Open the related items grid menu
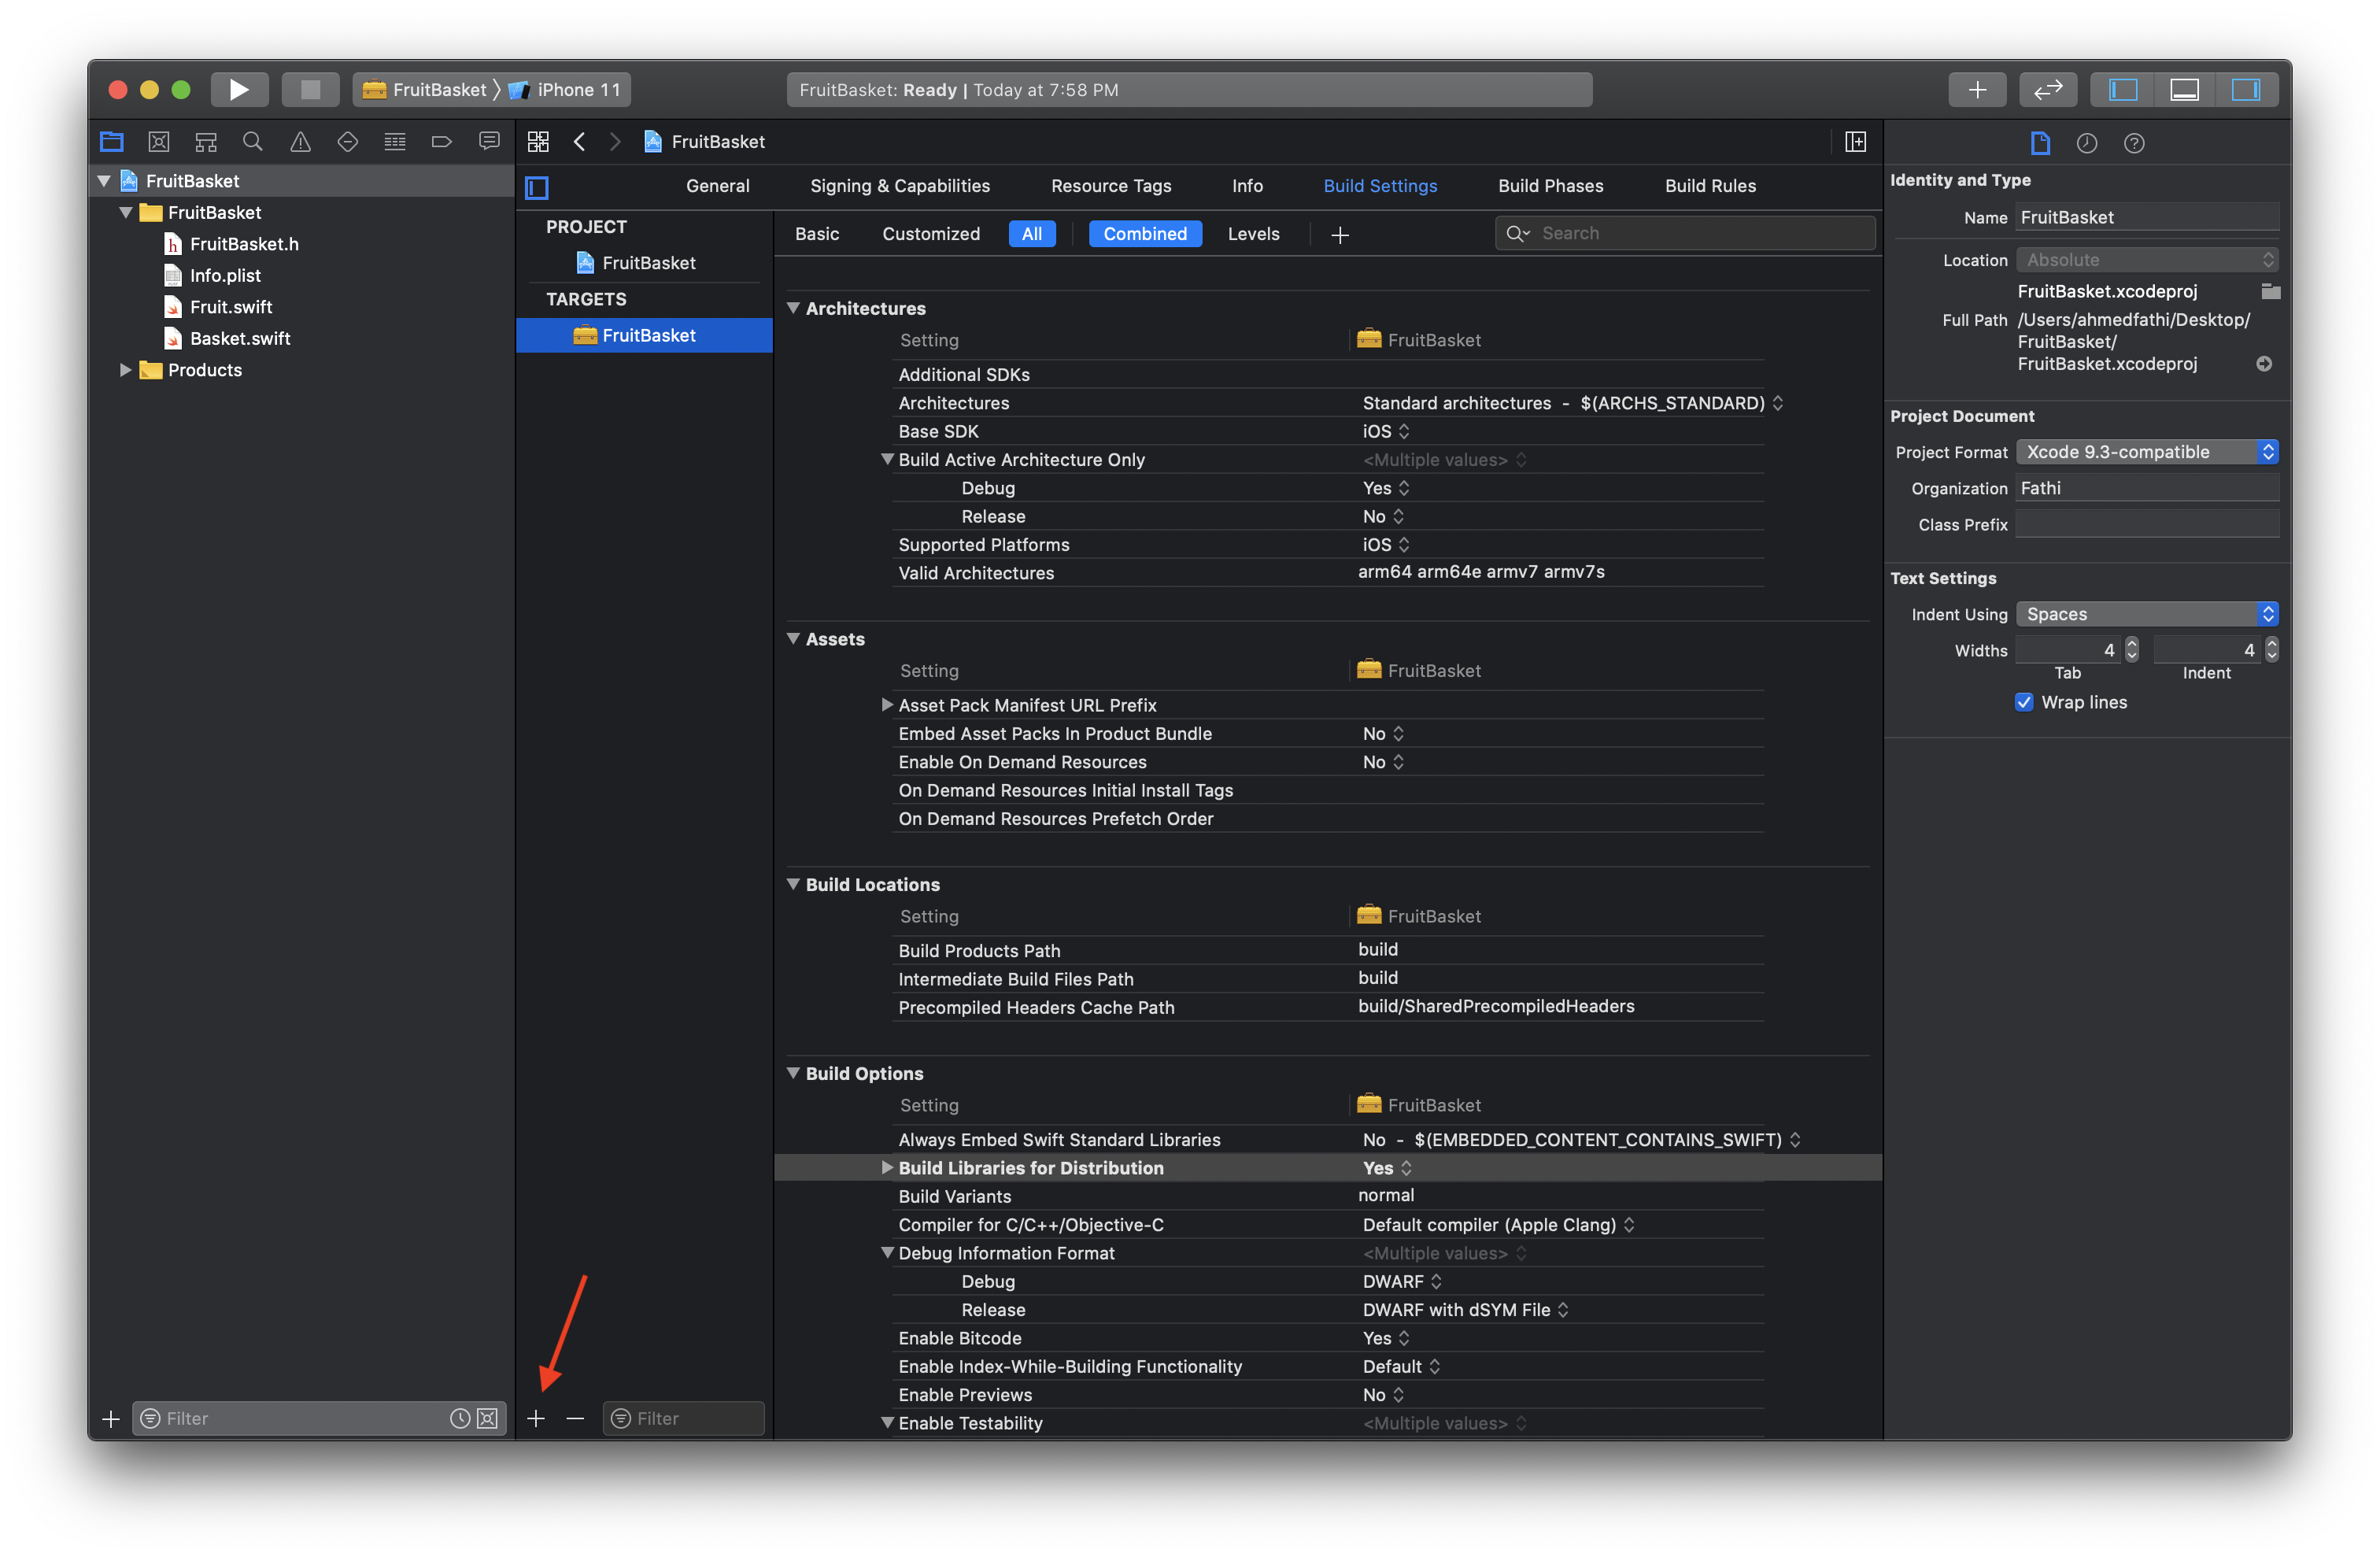Image resolution: width=2380 pixels, height=1557 pixels. pyautogui.click(x=538, y=142)
